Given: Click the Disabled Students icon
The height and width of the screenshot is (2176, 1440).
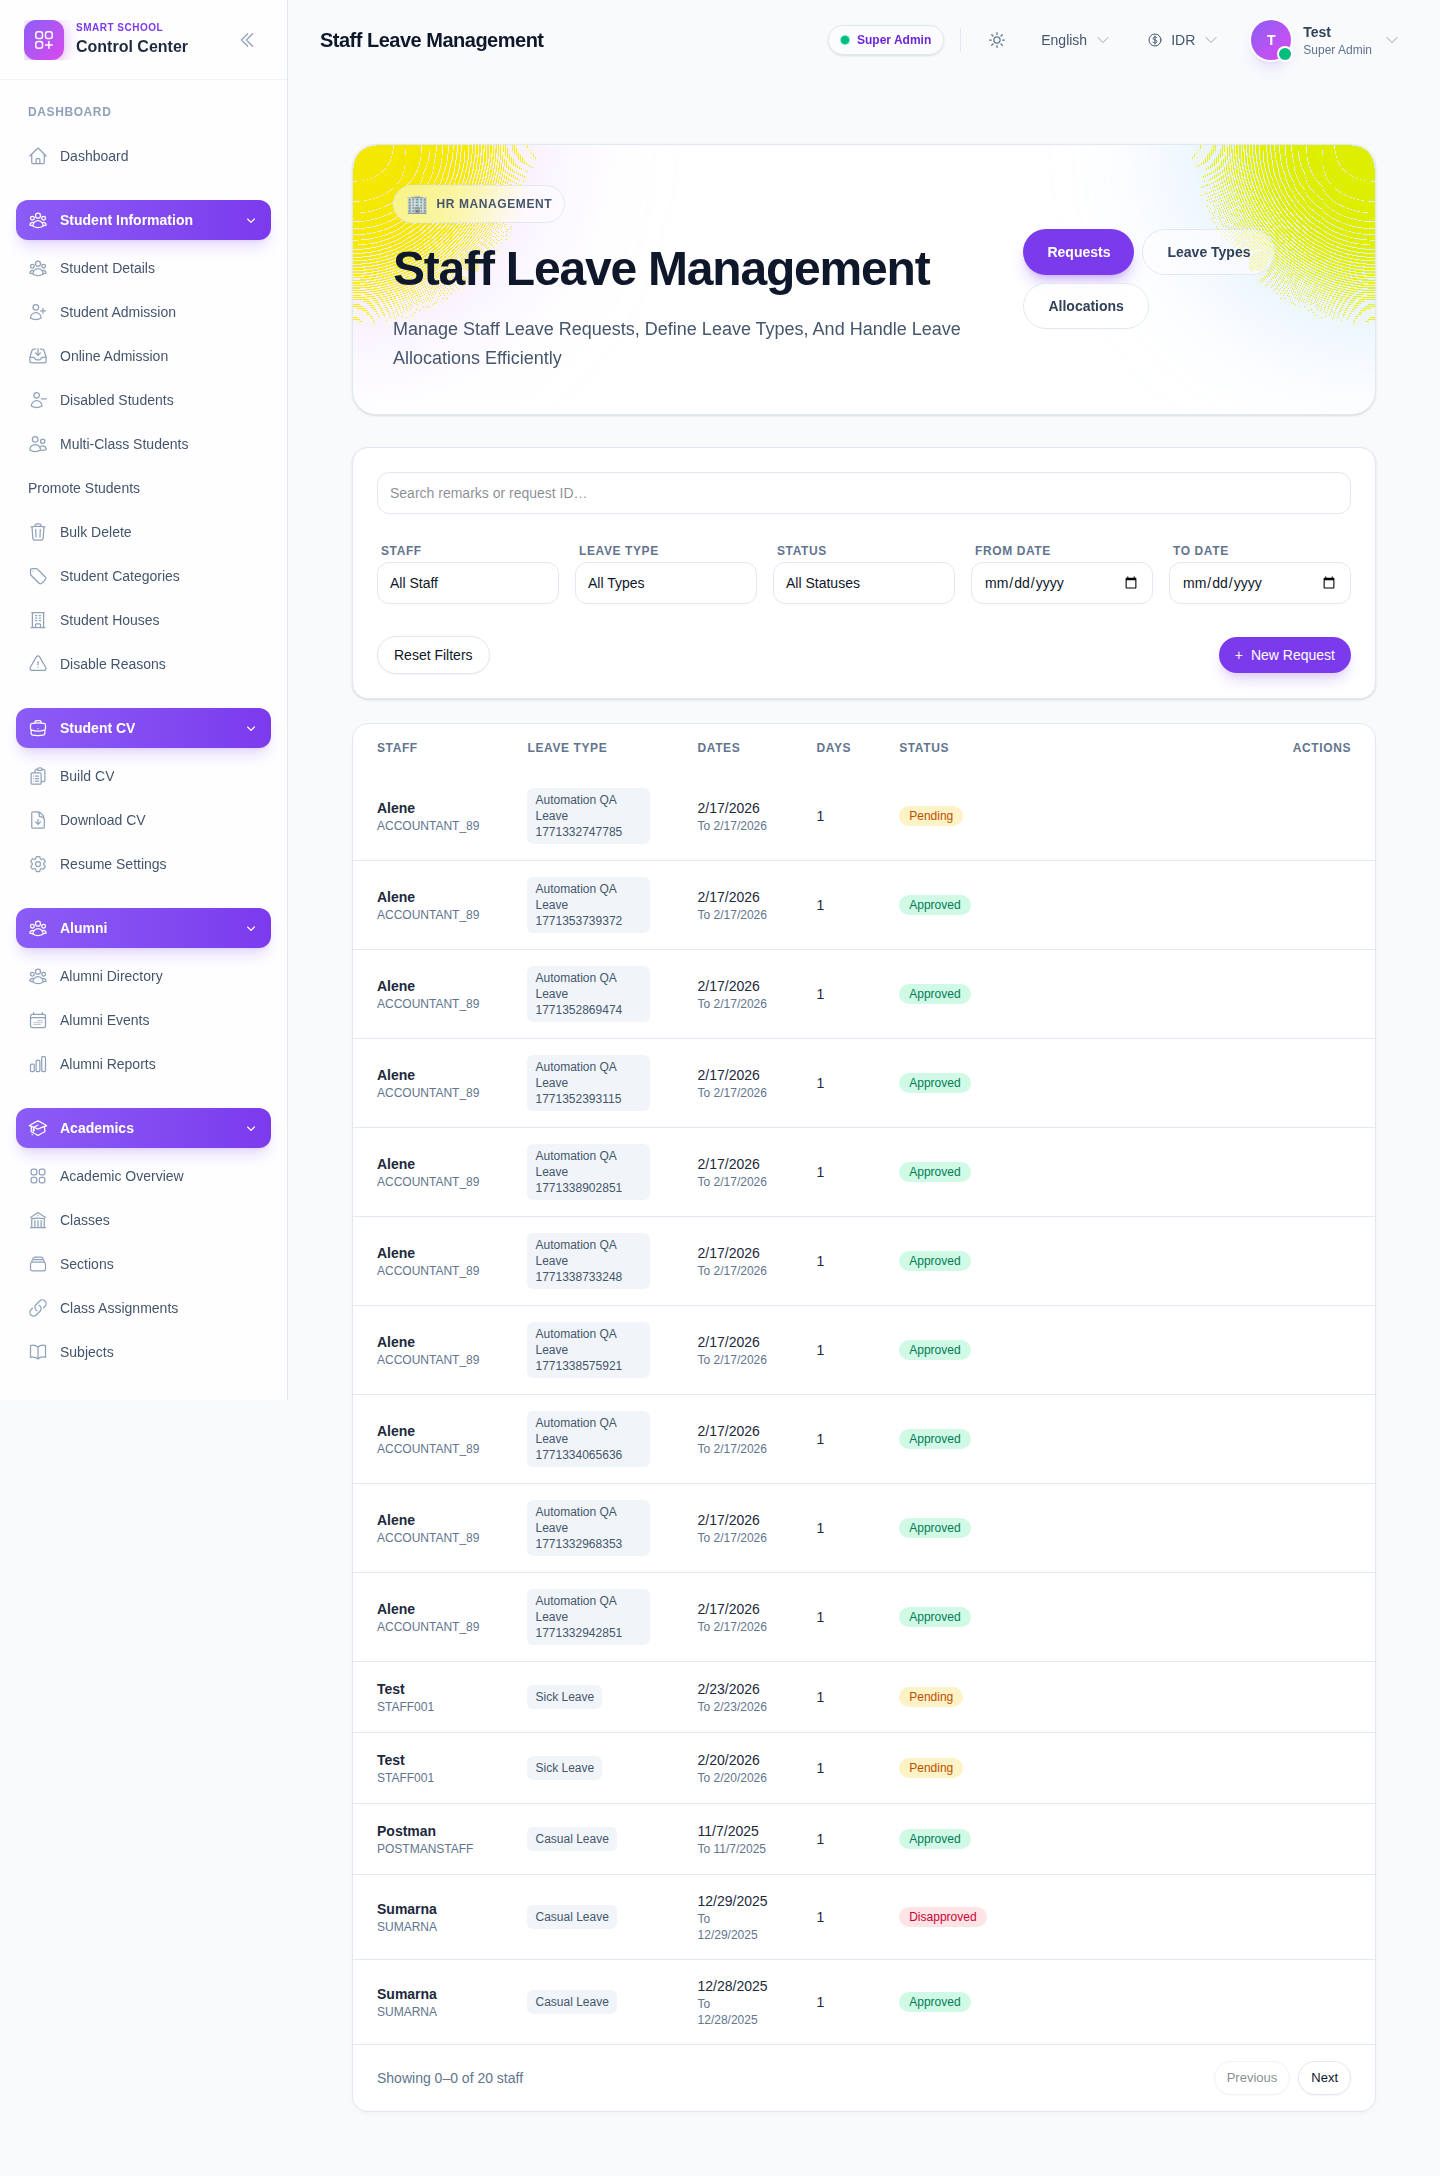Looking at the screenshot, I should point(38,400).
